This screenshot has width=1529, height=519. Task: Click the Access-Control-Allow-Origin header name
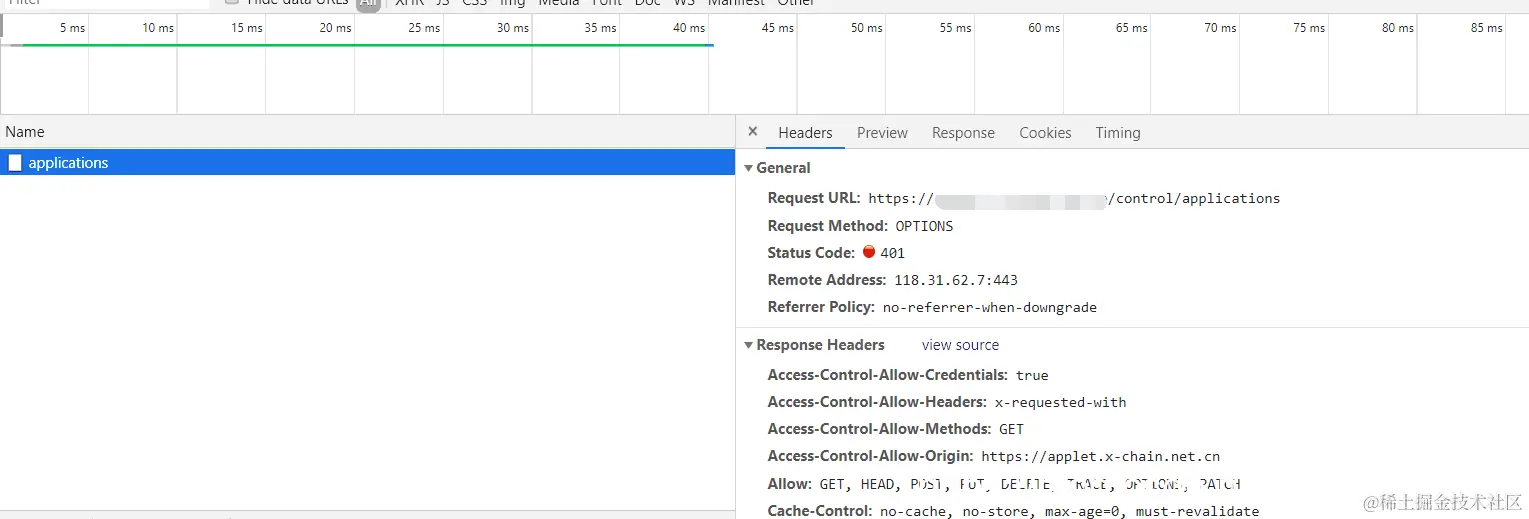(870, 456)
